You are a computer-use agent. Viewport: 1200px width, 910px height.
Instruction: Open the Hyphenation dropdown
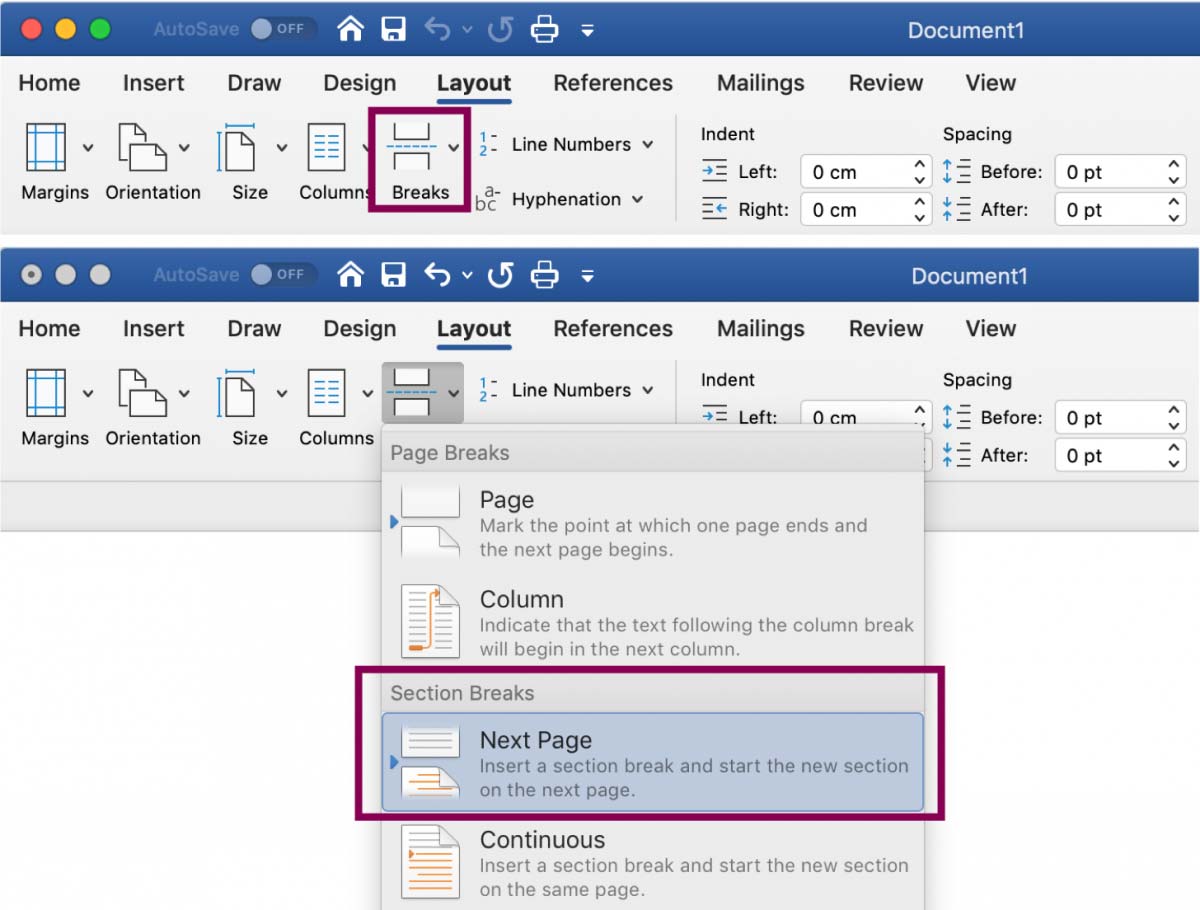coord(578,199)
